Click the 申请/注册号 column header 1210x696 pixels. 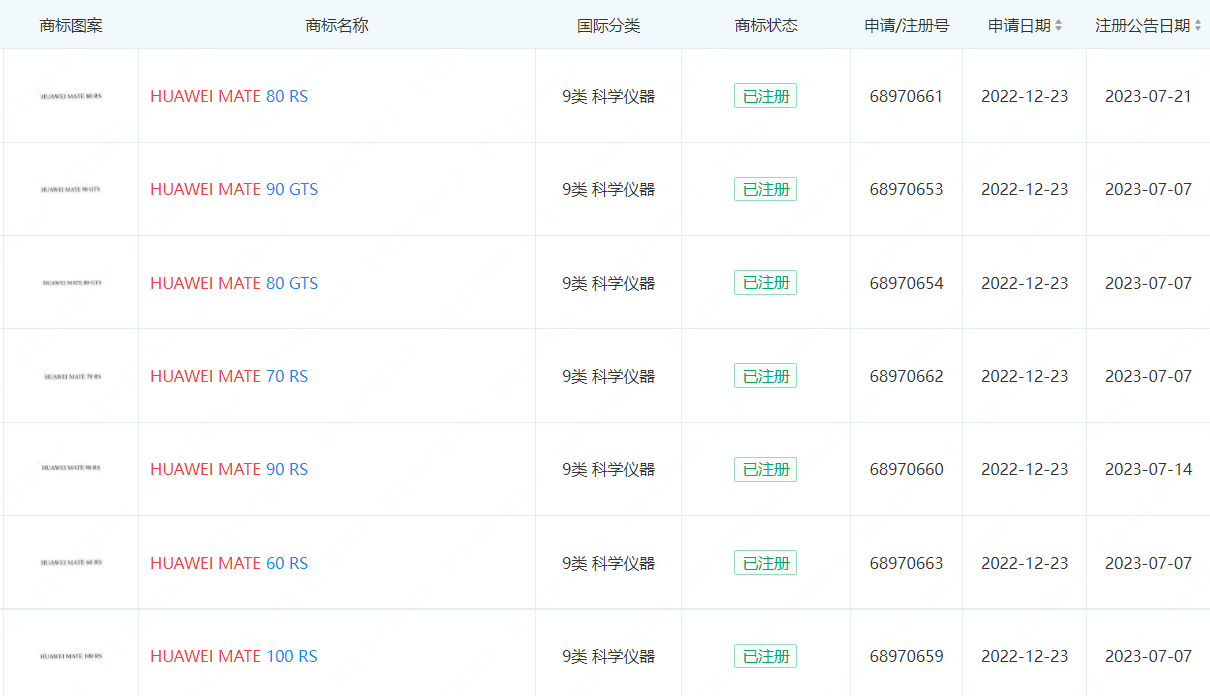pyautogui.click(x=907, y=26)
